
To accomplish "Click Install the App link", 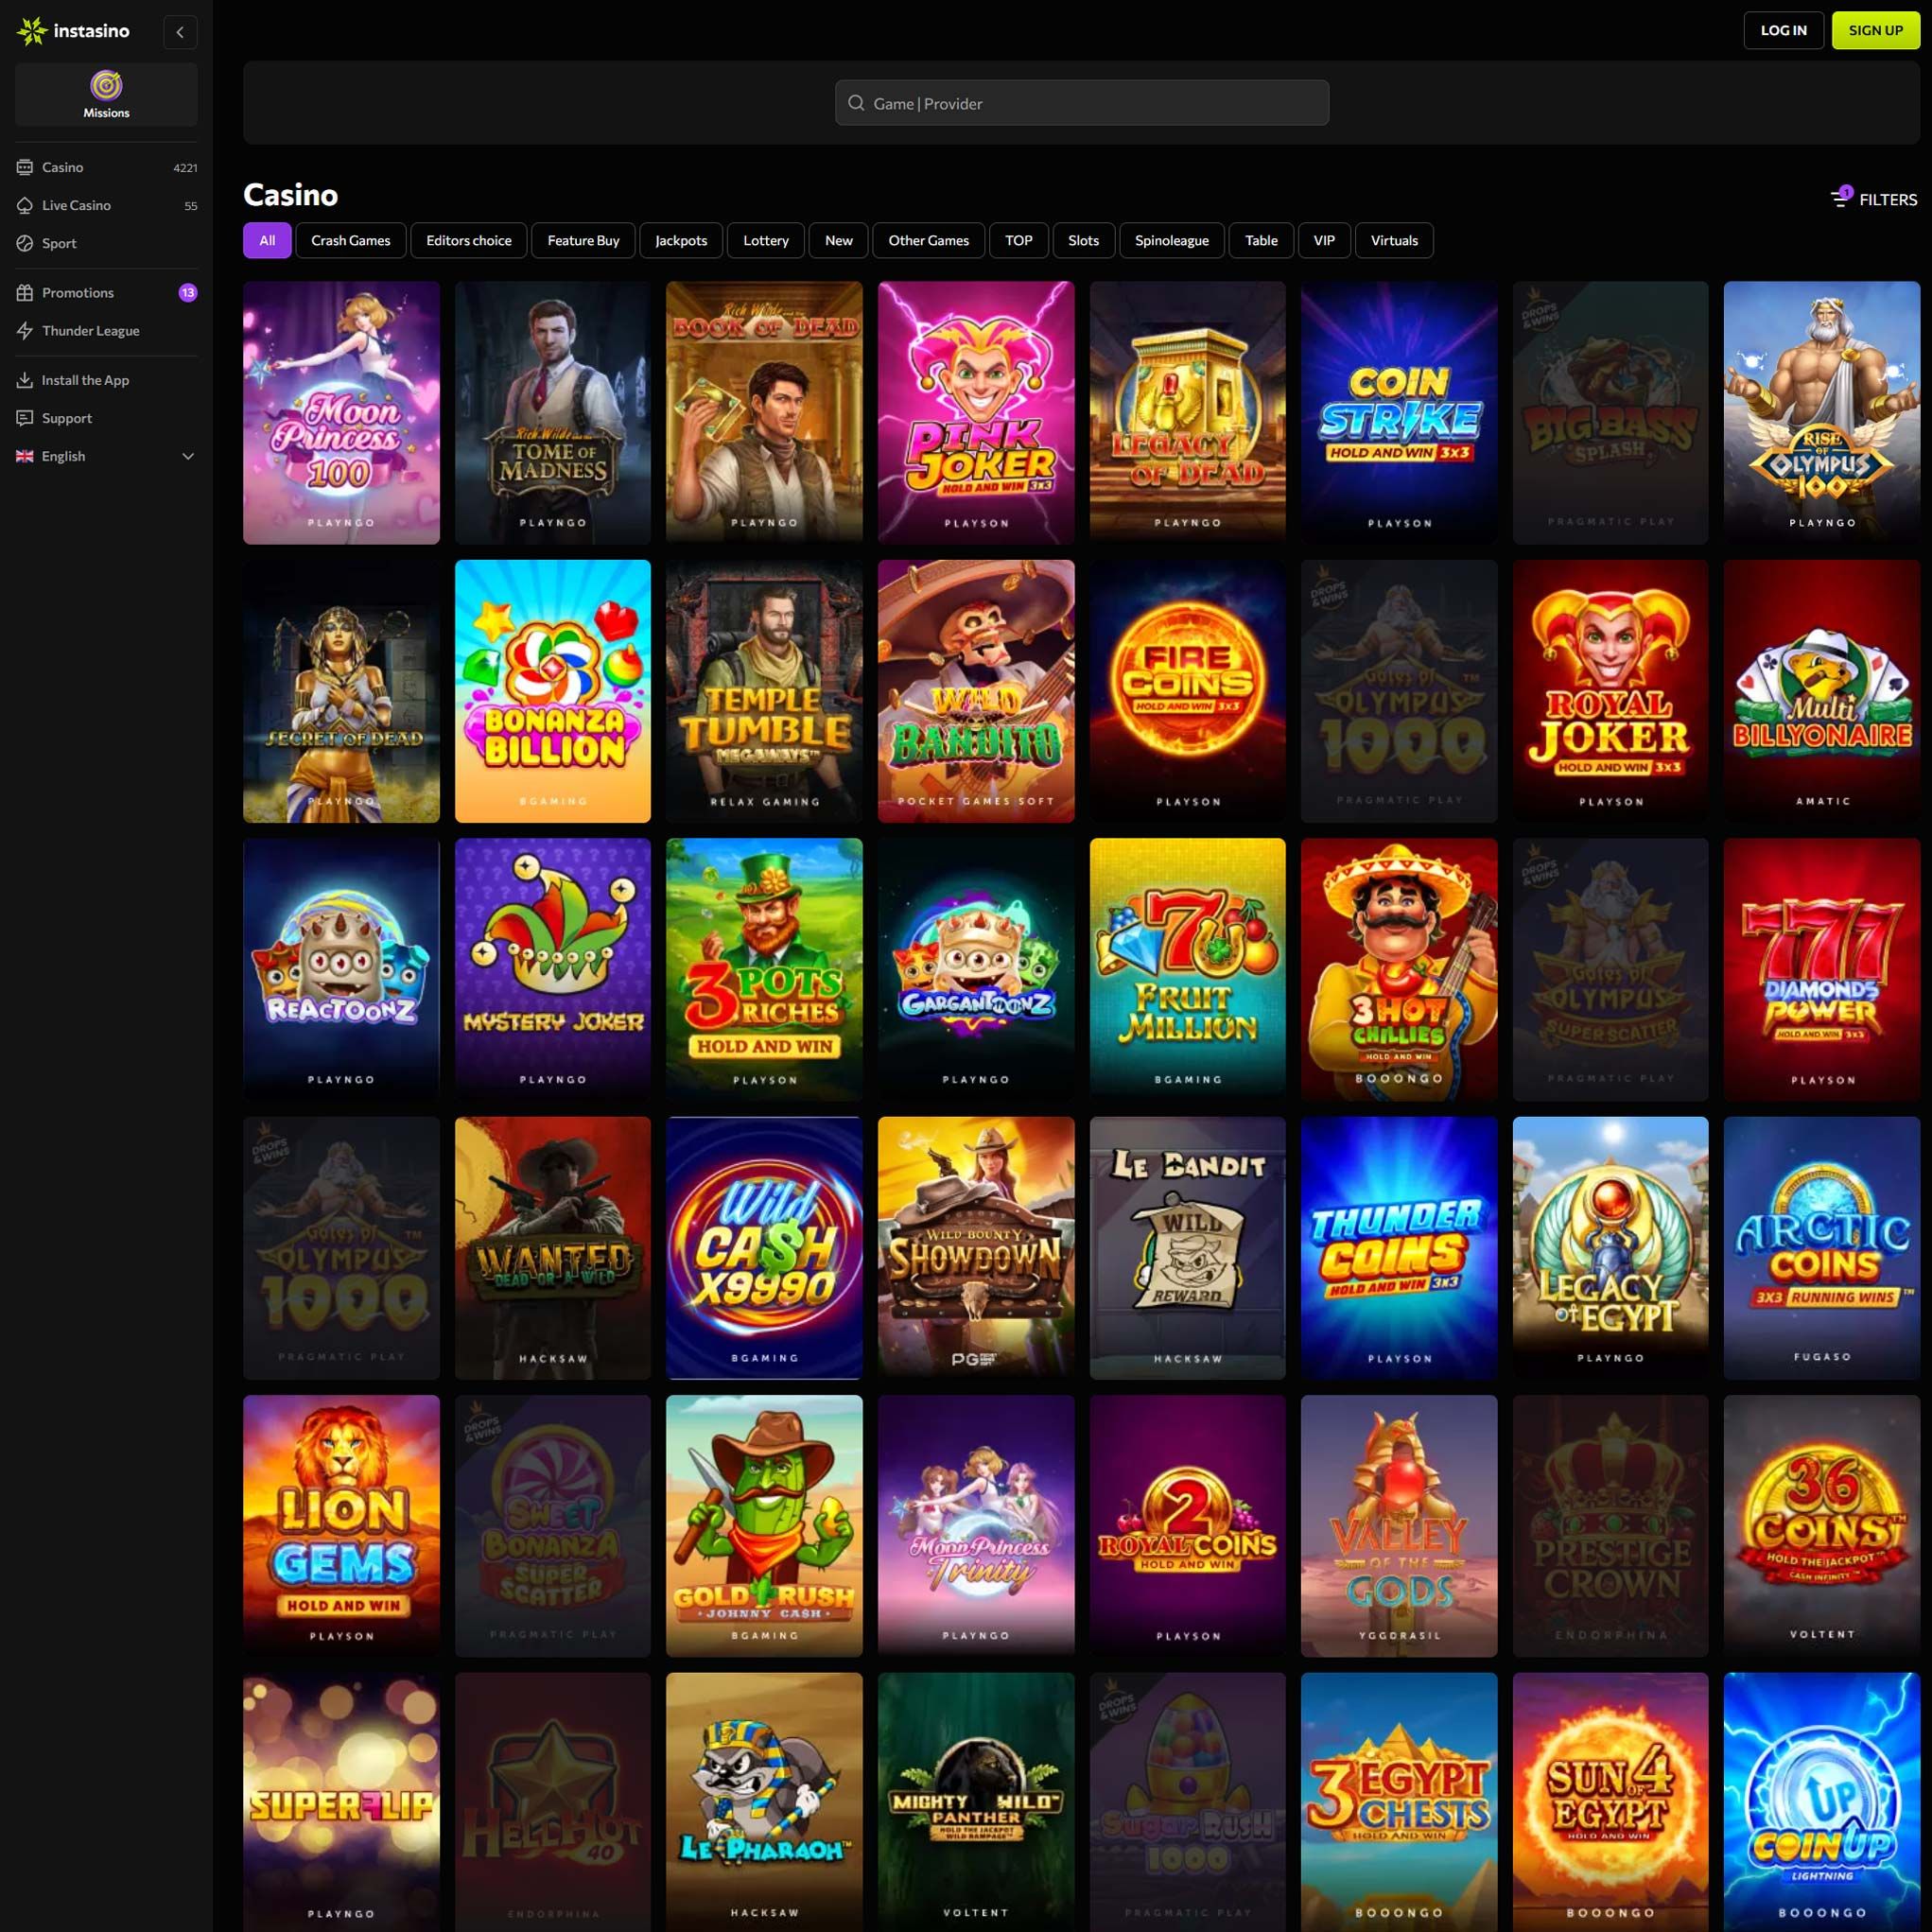I will (106, 380).
